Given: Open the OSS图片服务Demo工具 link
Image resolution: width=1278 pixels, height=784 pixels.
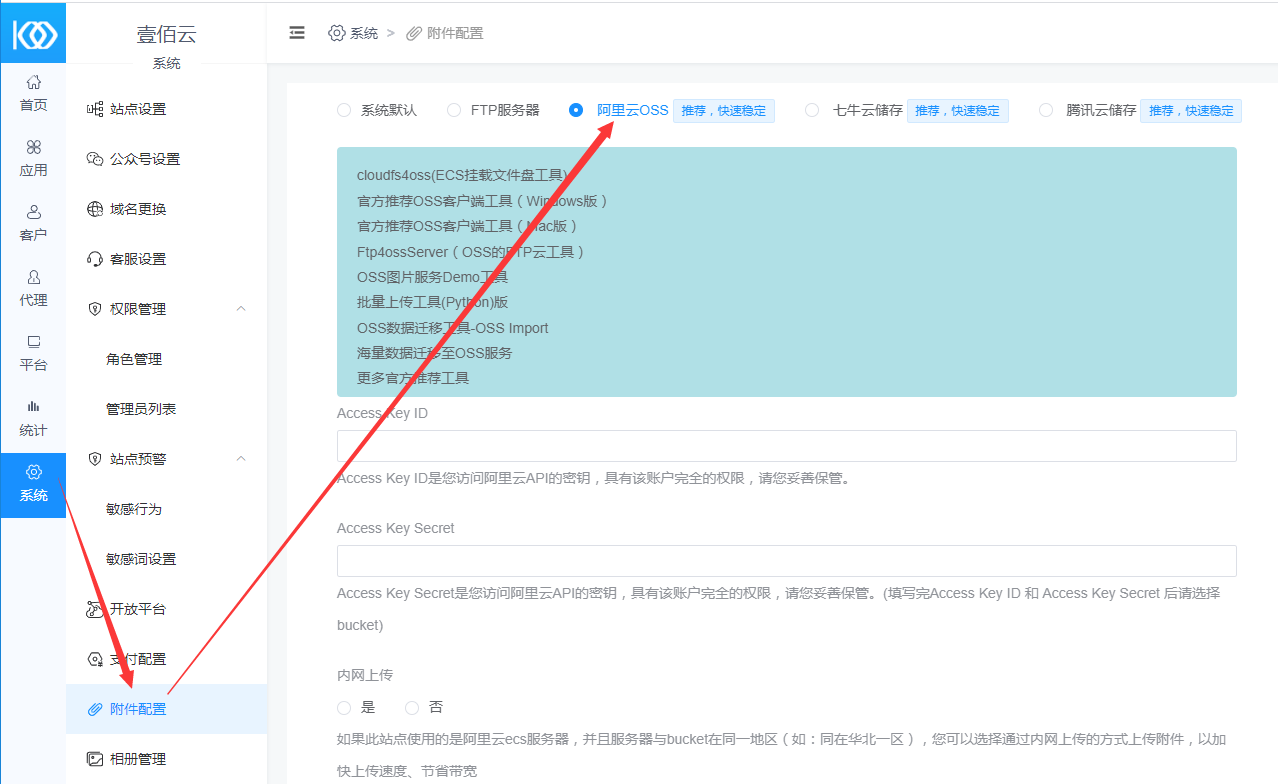Looking at the screenshot, I should tap(432, 277).
